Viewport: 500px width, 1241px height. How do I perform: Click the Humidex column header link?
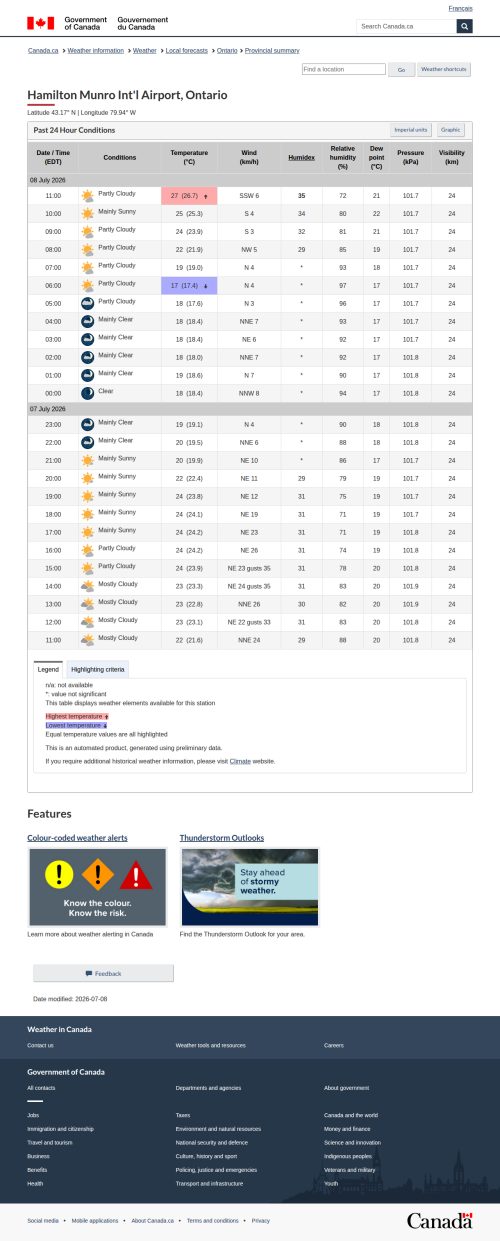coord(301,157)
